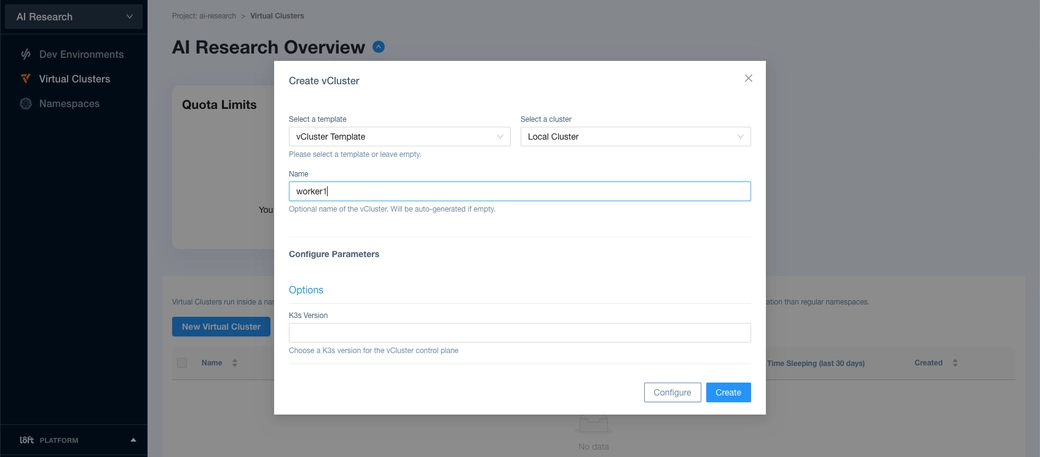Focus the Name input field containing worker1

point(519,191)
